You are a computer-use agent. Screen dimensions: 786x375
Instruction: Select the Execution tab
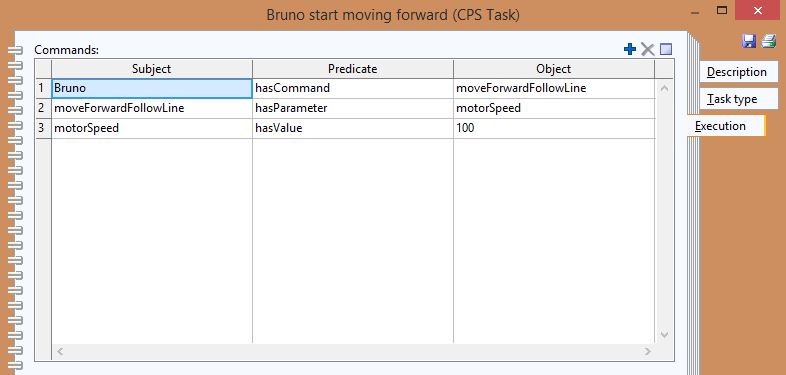[x=726, y=126]
